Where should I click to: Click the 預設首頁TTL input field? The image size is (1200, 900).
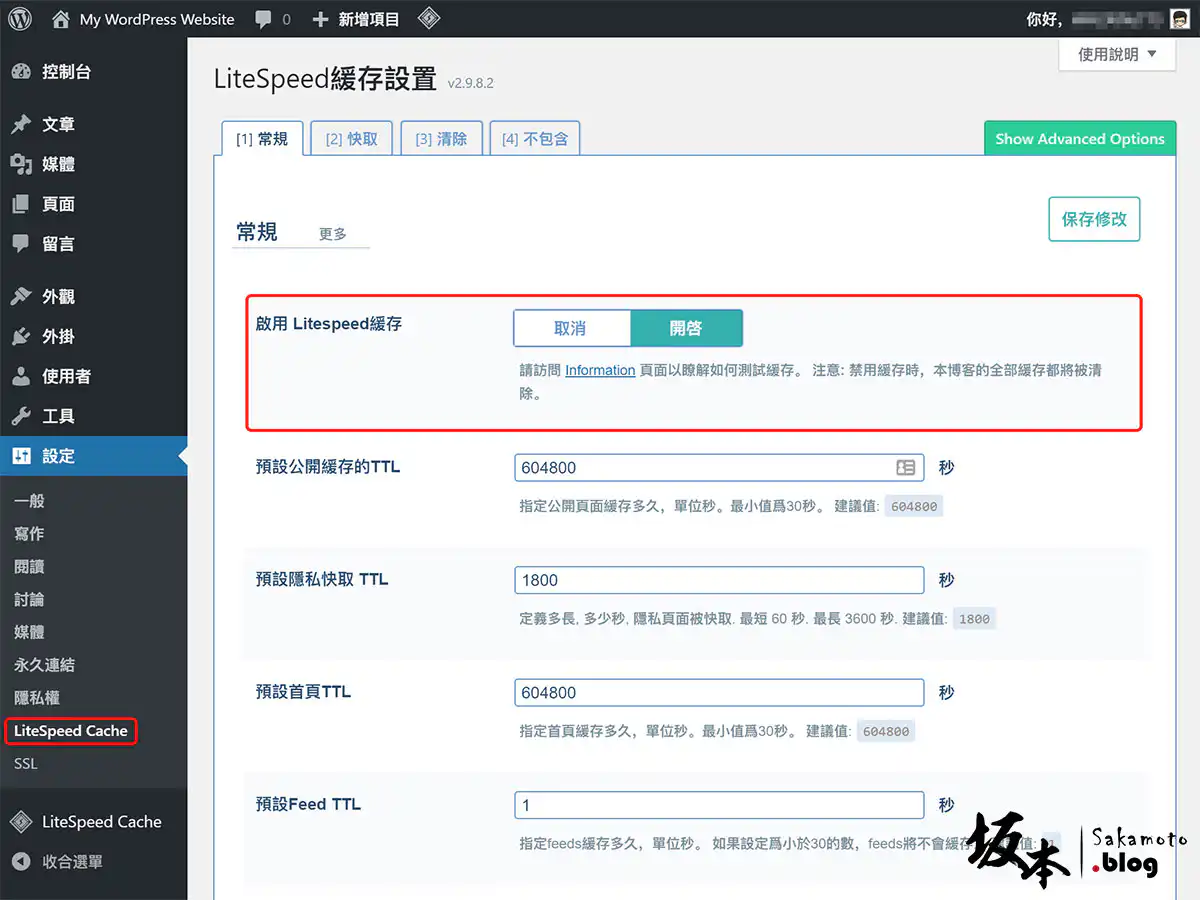pos(719,693)
